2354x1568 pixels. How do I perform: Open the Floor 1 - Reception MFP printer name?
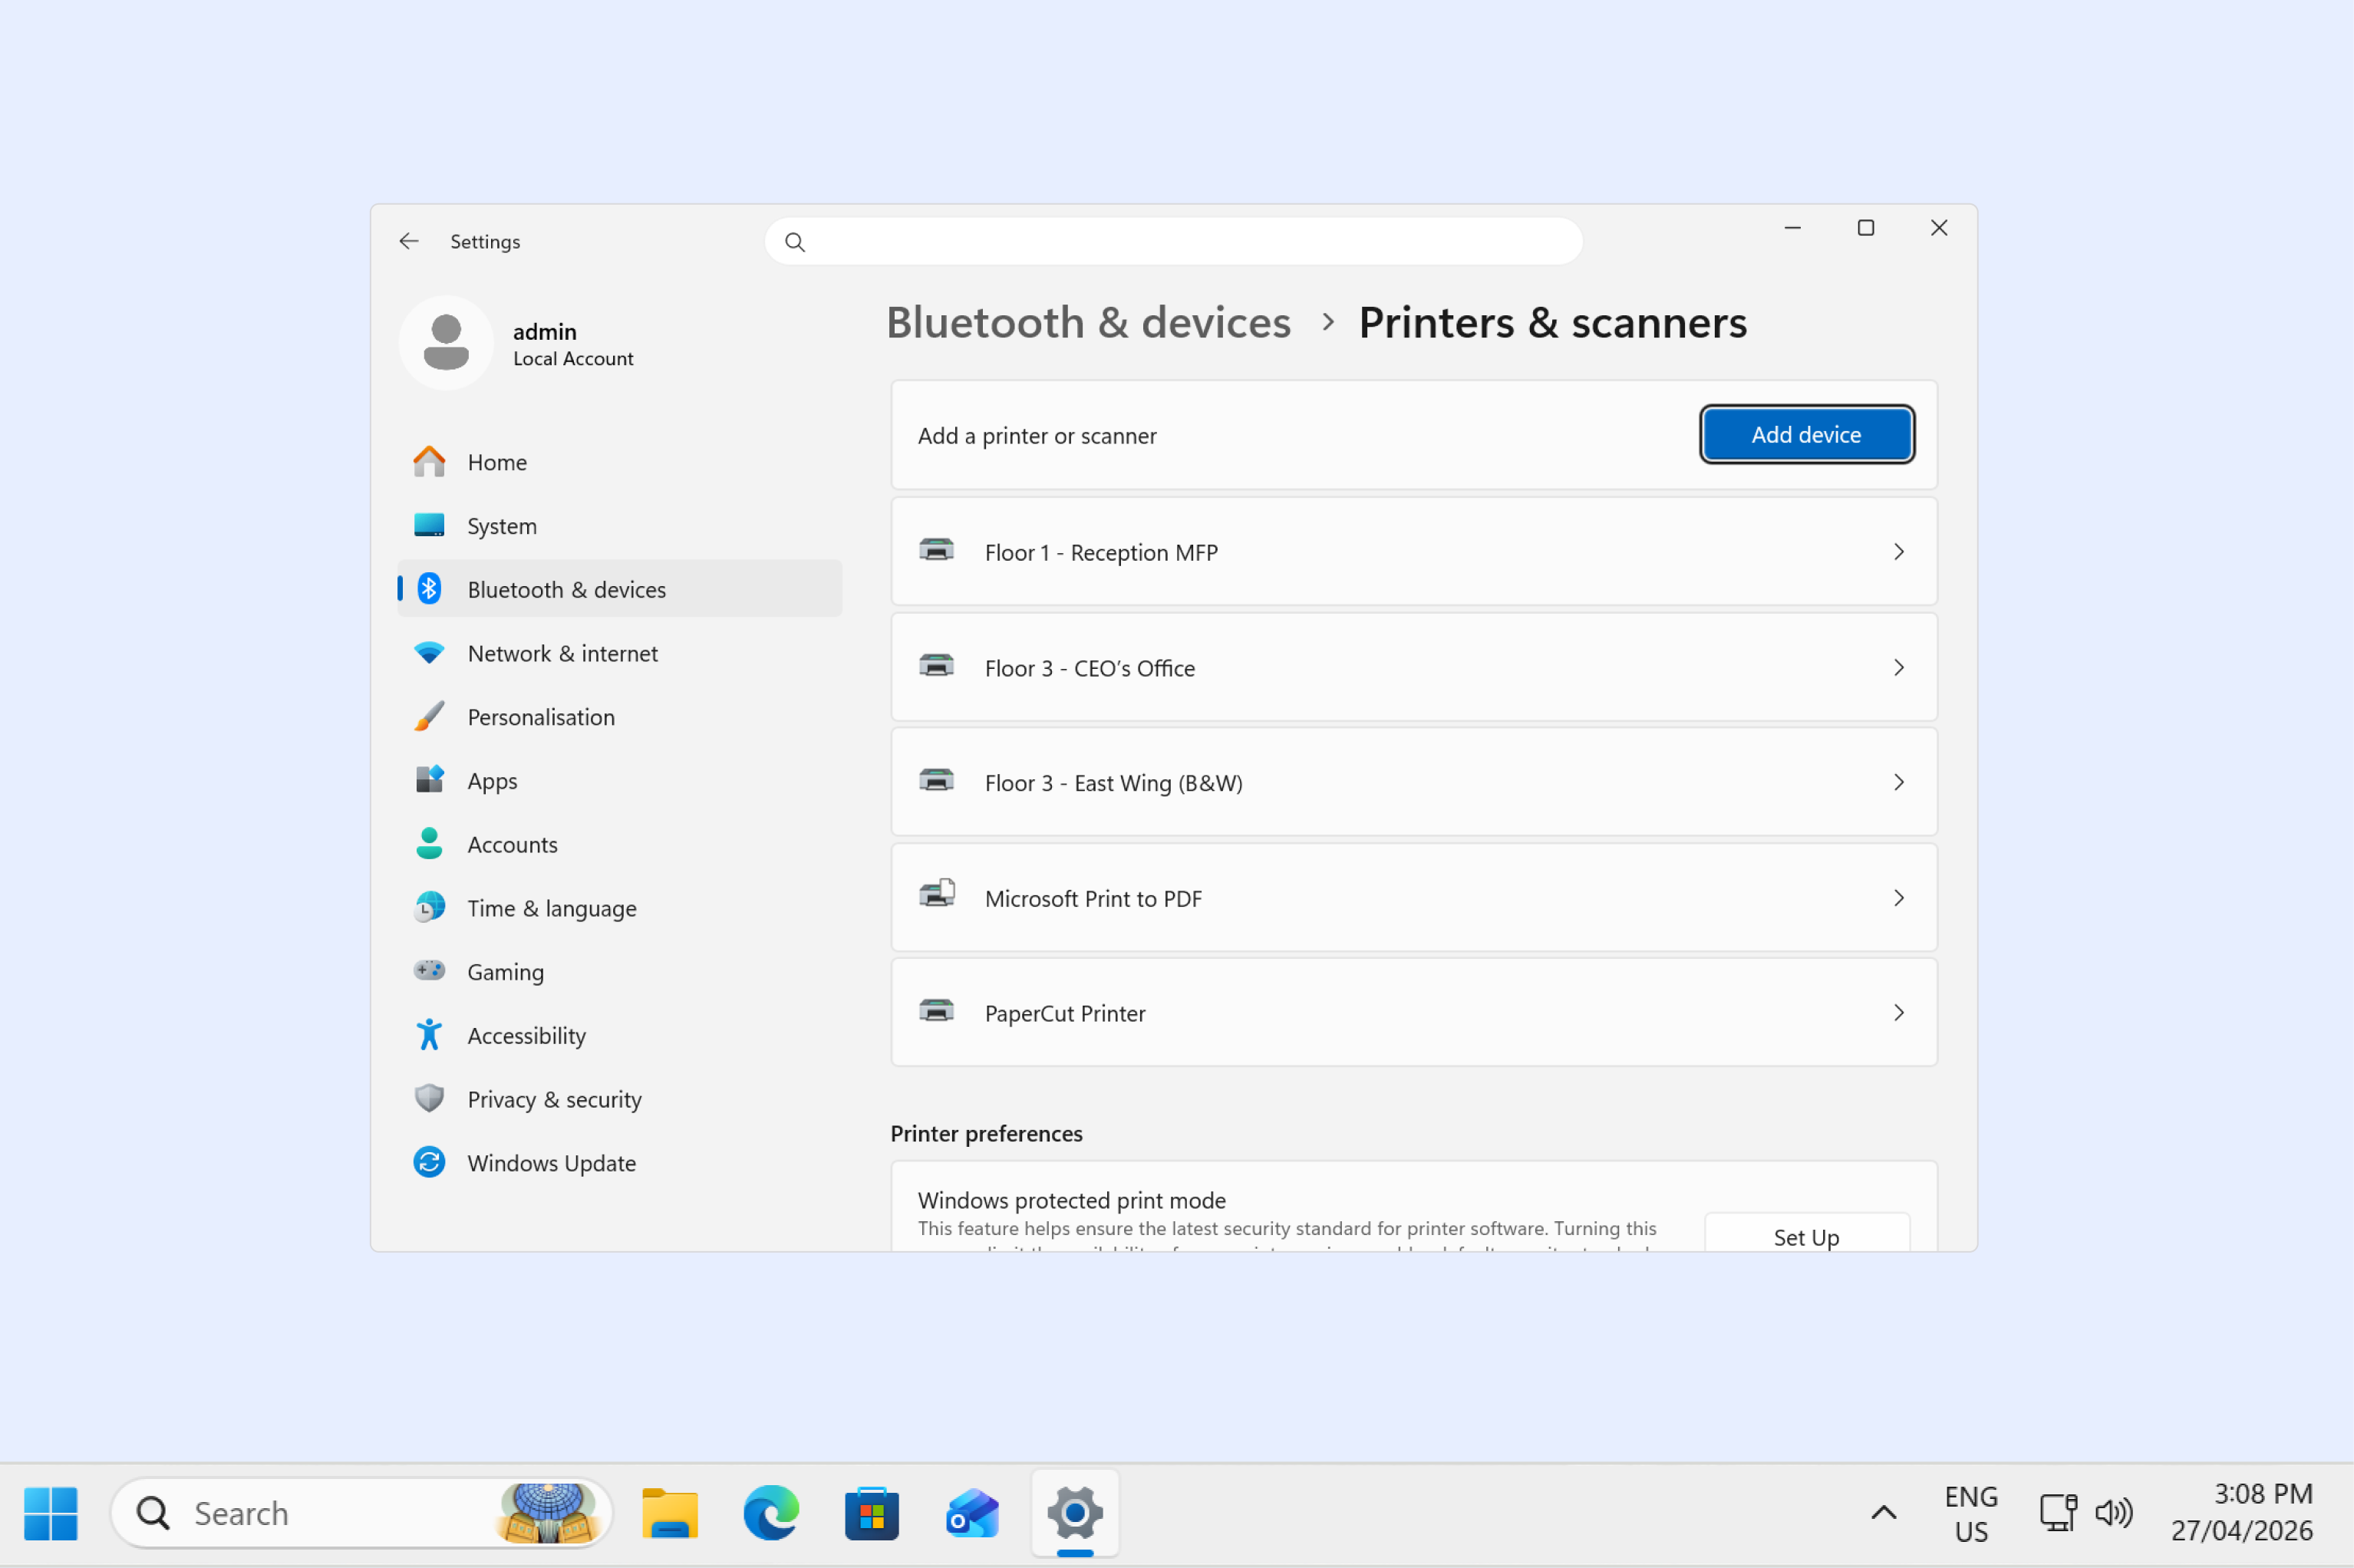(1101, 552)
